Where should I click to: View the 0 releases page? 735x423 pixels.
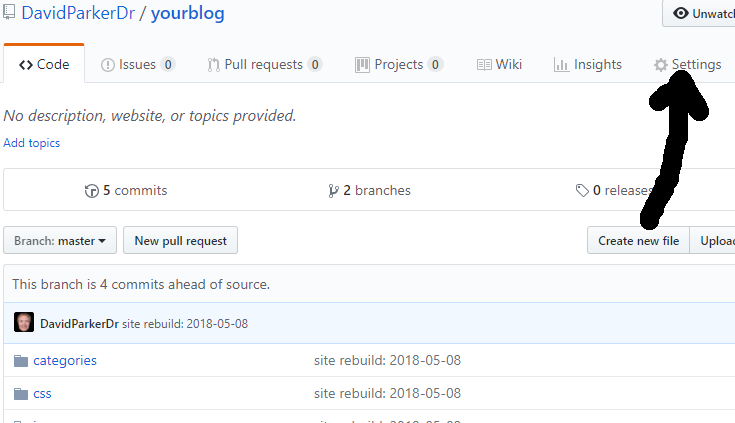coord(614,190)
